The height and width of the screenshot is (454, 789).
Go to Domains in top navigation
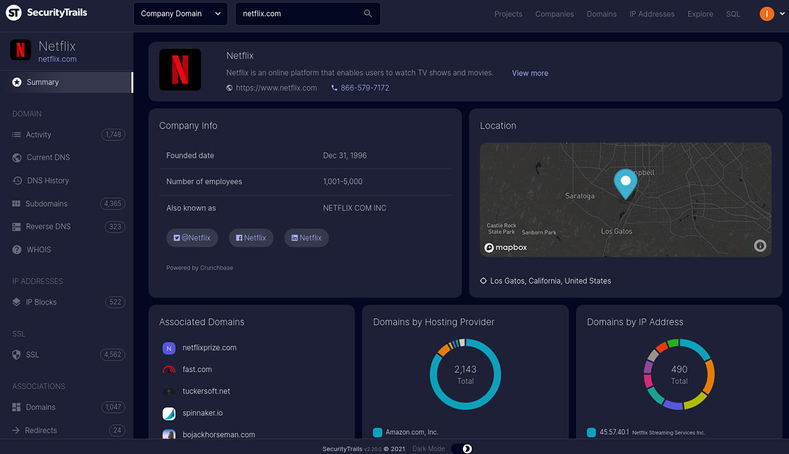[x=601, y=14]
